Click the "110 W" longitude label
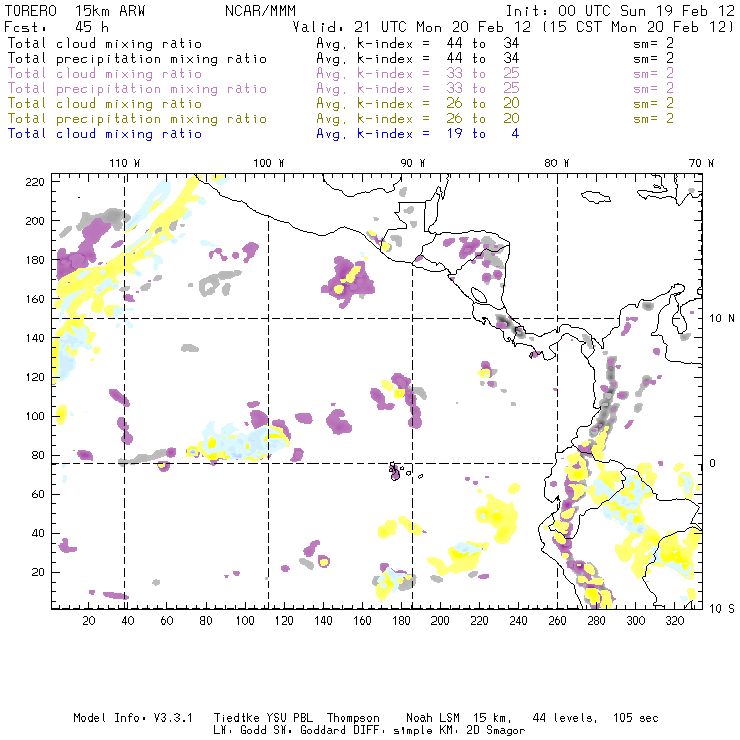The height and width of the screenshot is (740, 740). 125,163
